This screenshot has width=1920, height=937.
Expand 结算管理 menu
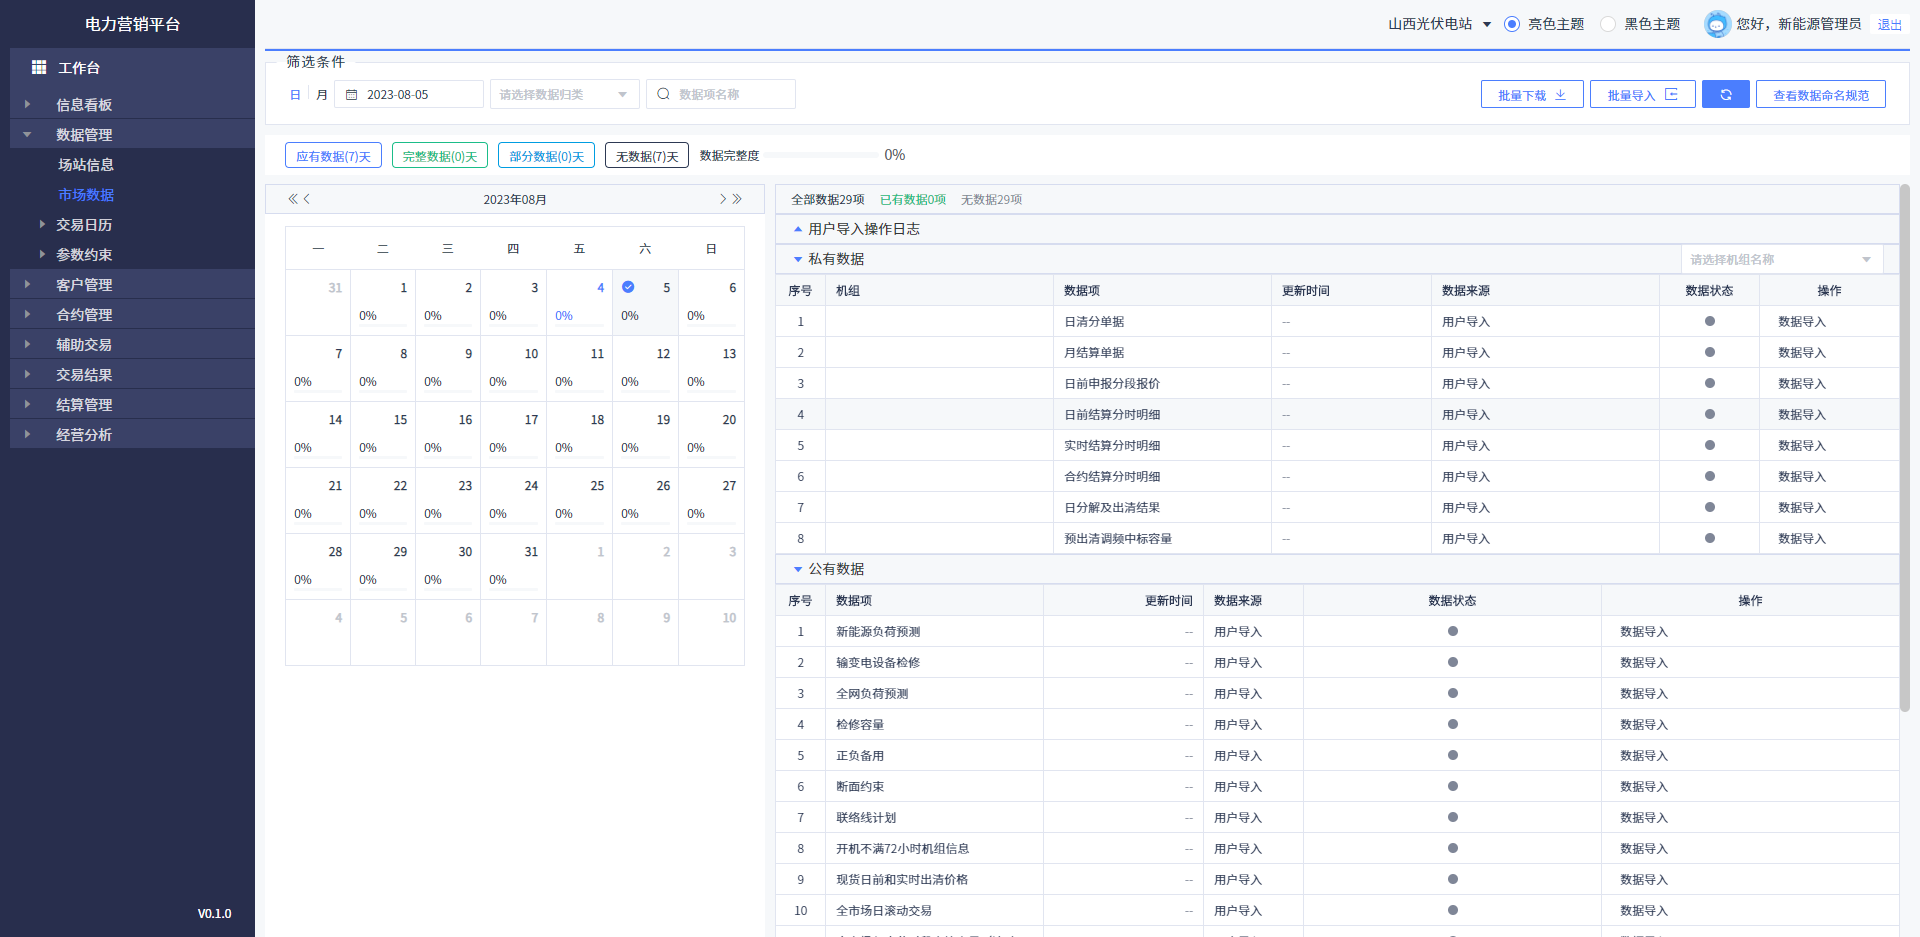pos(132,404)
